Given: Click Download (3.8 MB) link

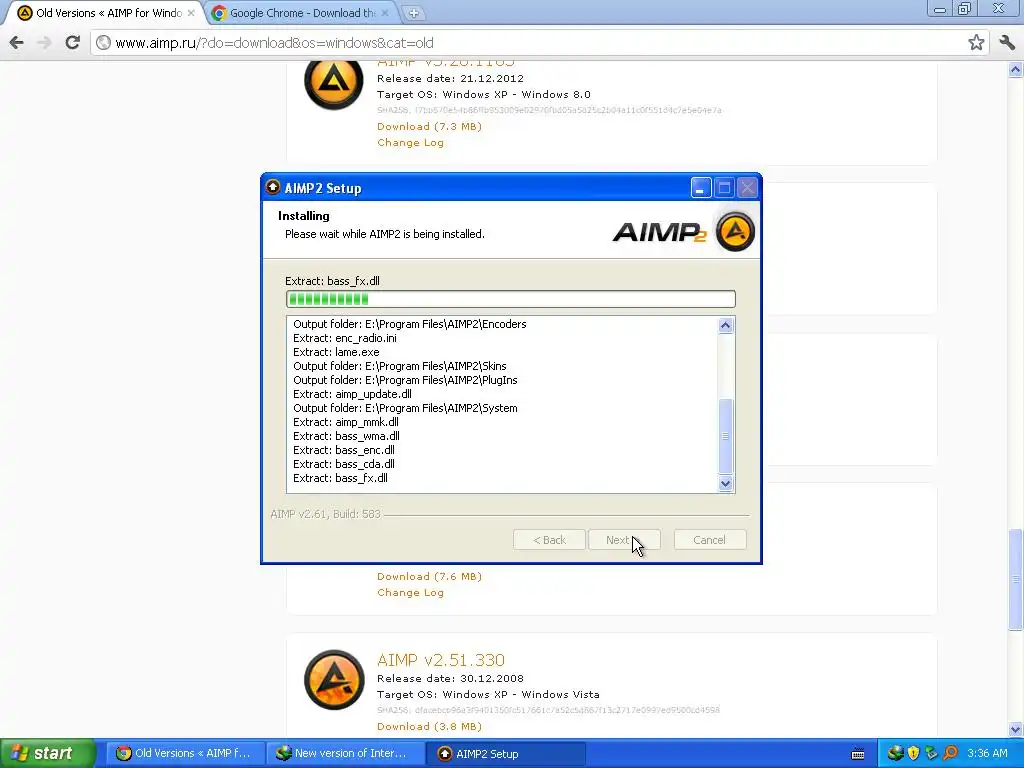Looking at the screenshot, I should (429, 727).
